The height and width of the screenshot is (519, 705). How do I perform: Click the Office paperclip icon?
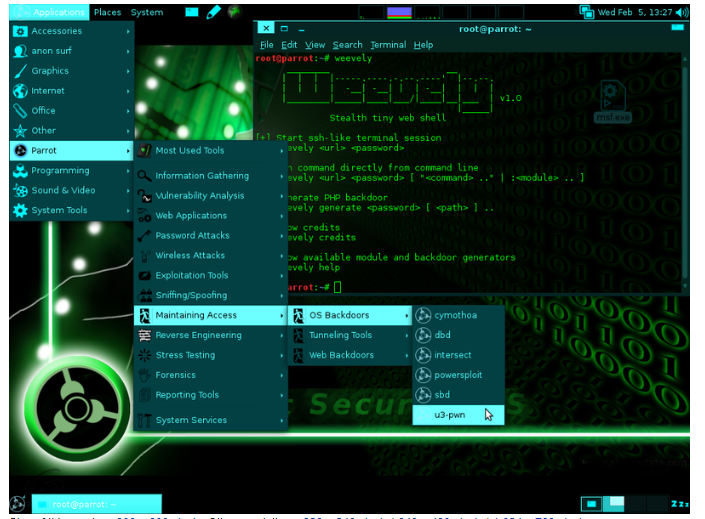[x=20, y=111]
